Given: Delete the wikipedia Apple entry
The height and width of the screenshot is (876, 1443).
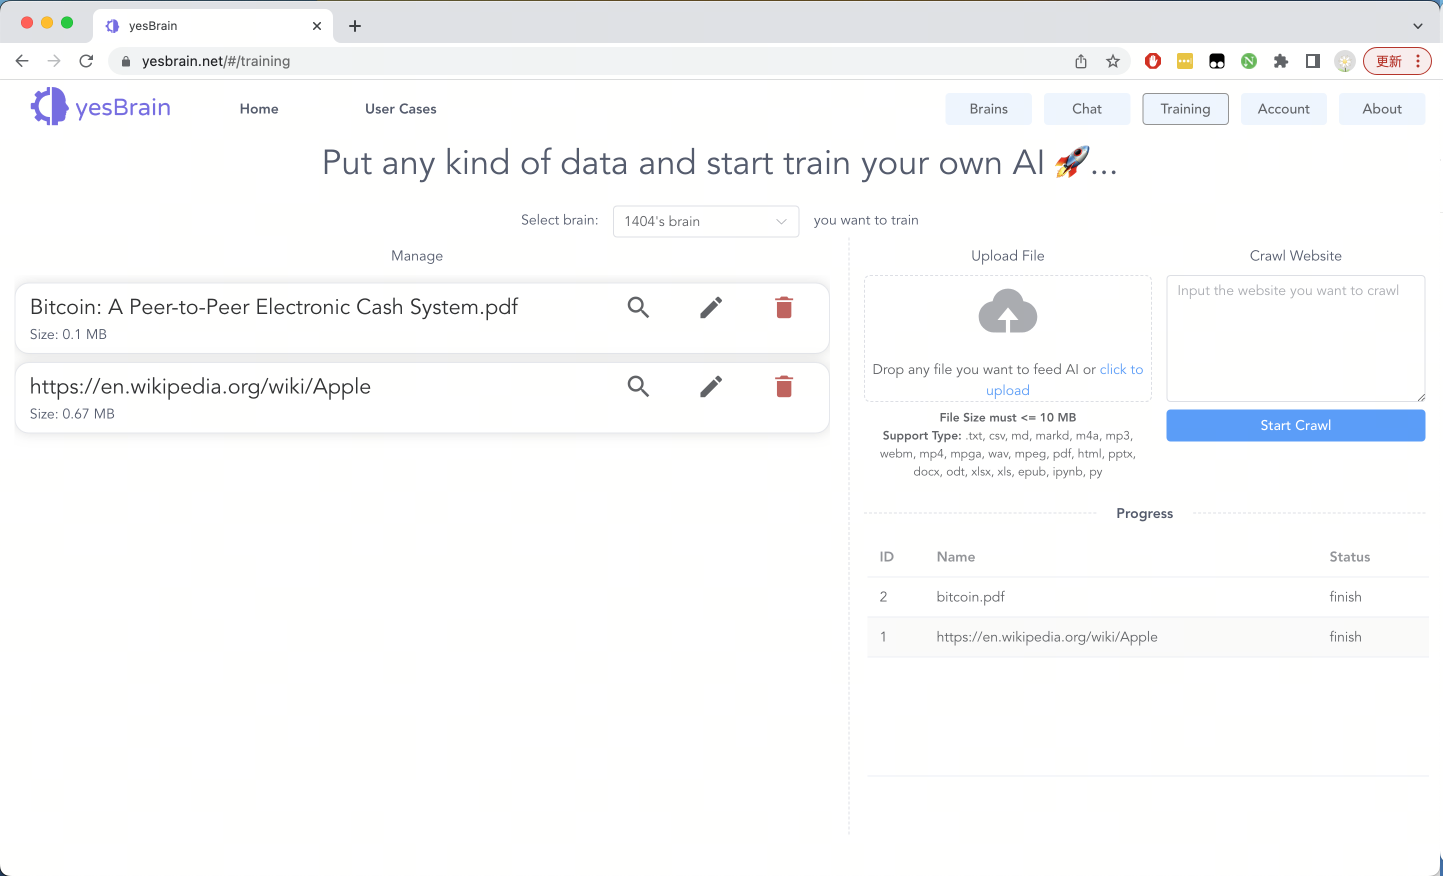Looking at the screenshot, I should (784, 386).
